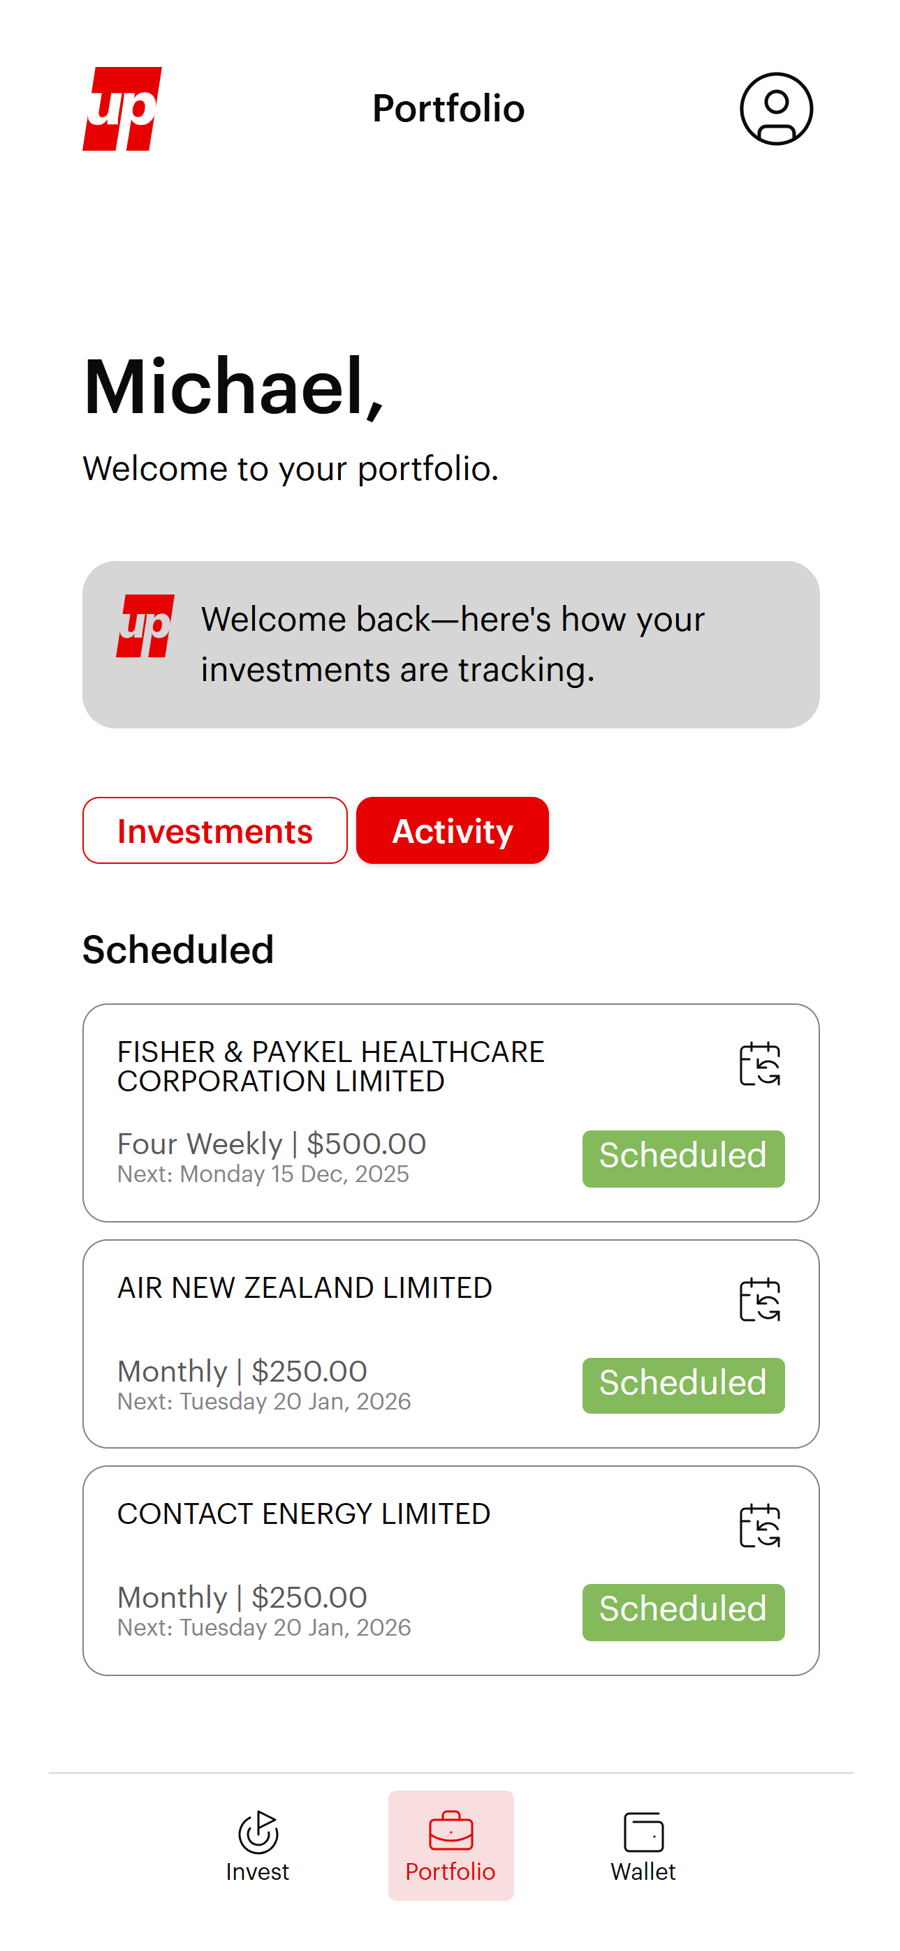Viewport: 900px width, 1951px height.
Task: Toggle the Scheduled status on Contact Energy
Action: (x=683, y=1611)
